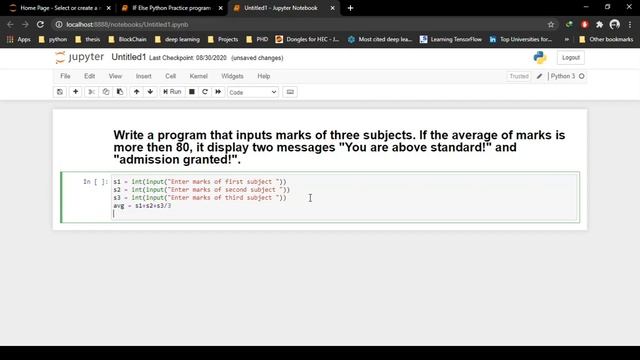
Task: Open the View menu
Action: (115, 76)
